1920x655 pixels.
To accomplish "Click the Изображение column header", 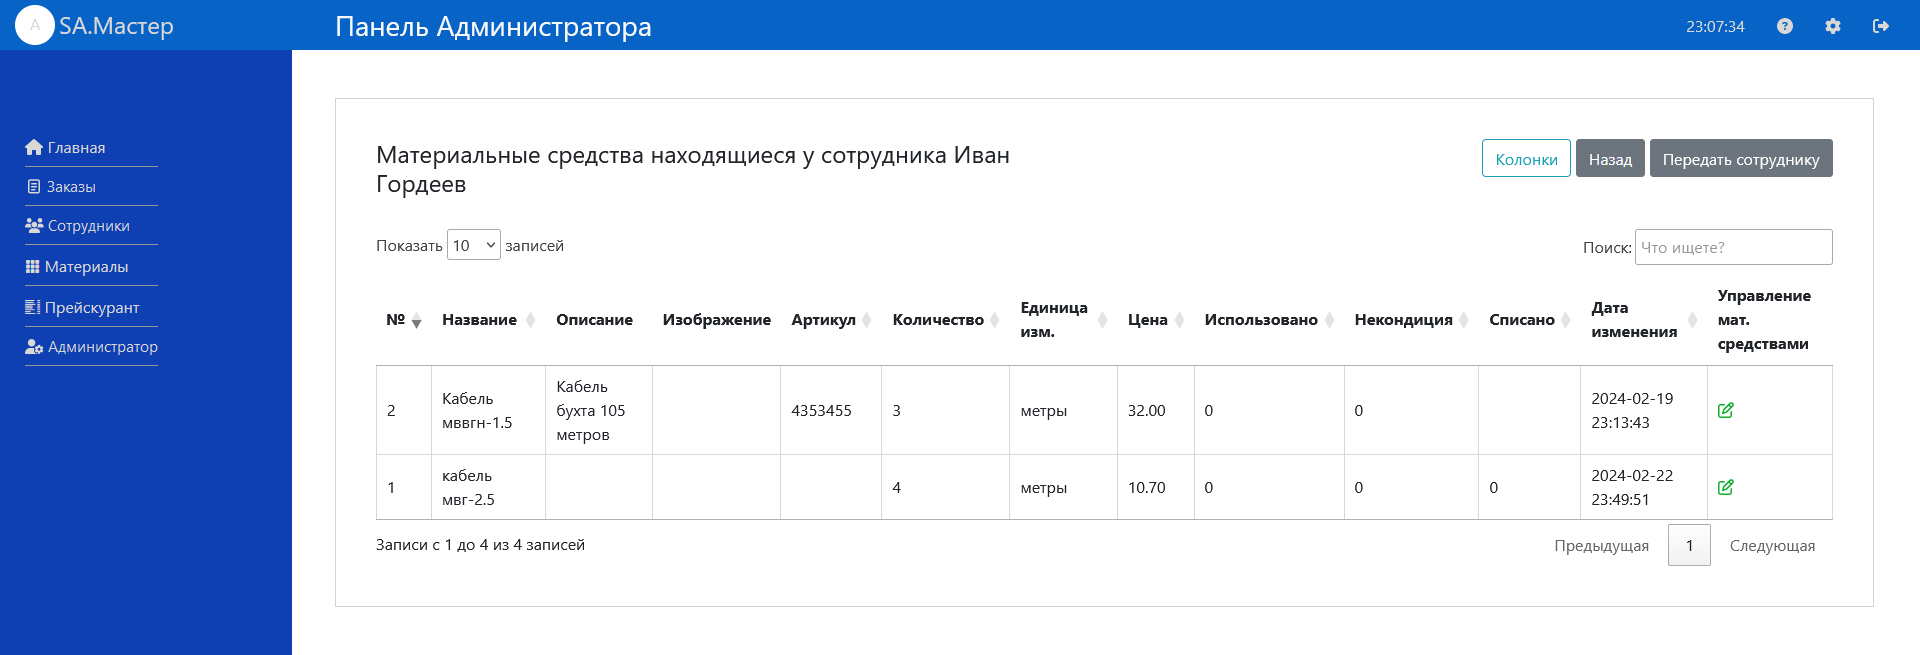I will [x=716, y=320].
